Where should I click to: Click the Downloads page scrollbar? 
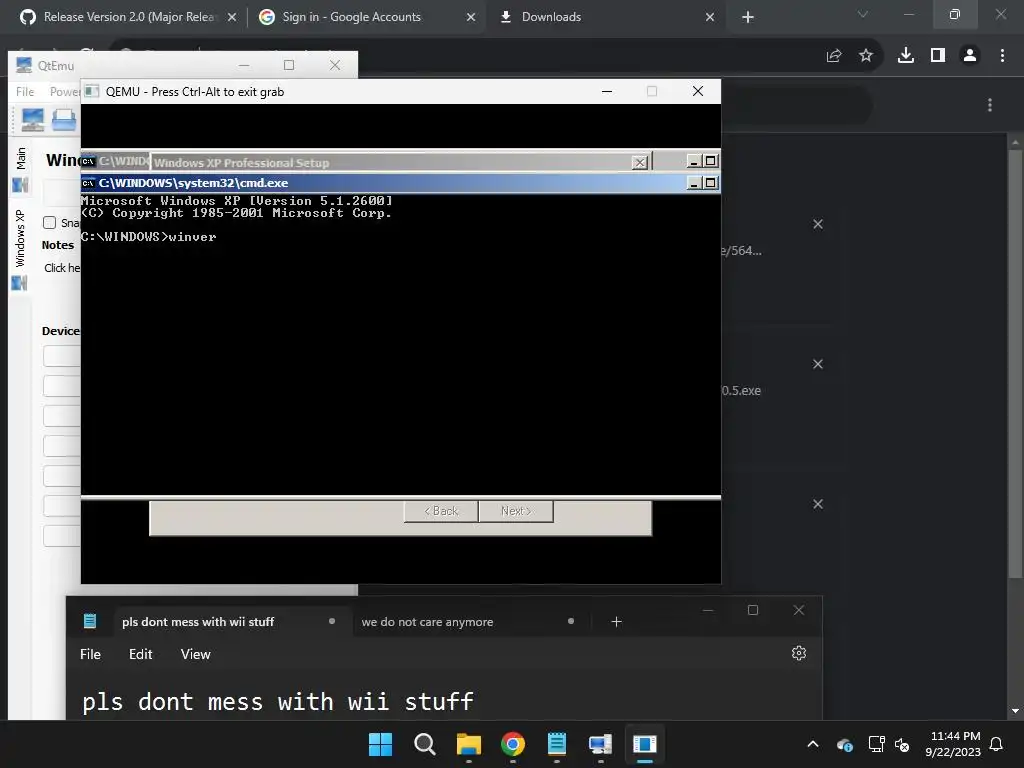click(x=1015, y=363)
